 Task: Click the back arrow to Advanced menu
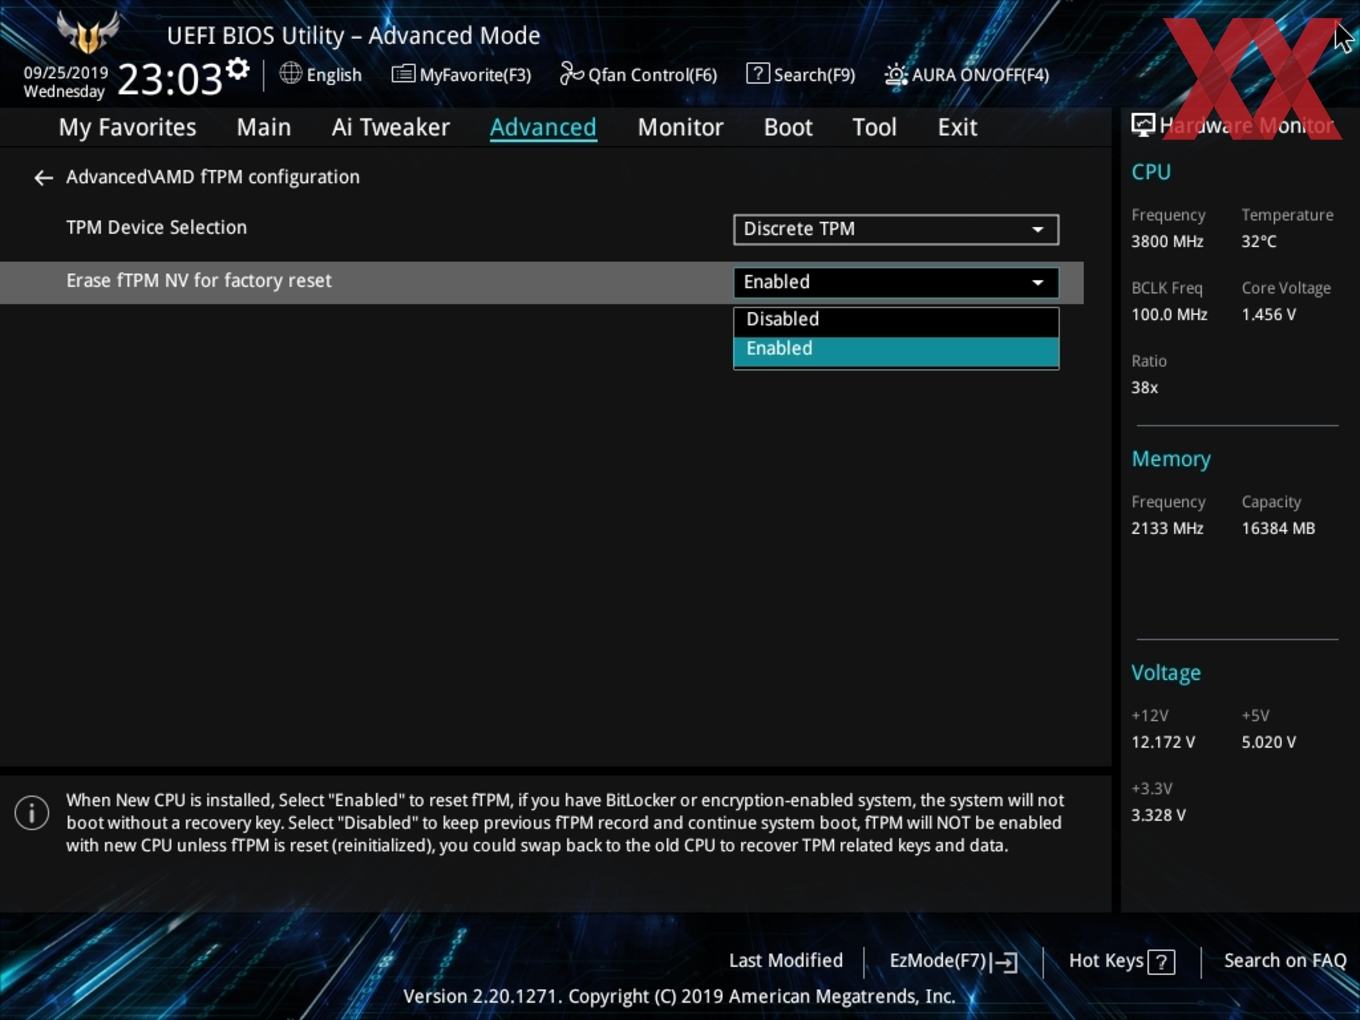(43, 178)
